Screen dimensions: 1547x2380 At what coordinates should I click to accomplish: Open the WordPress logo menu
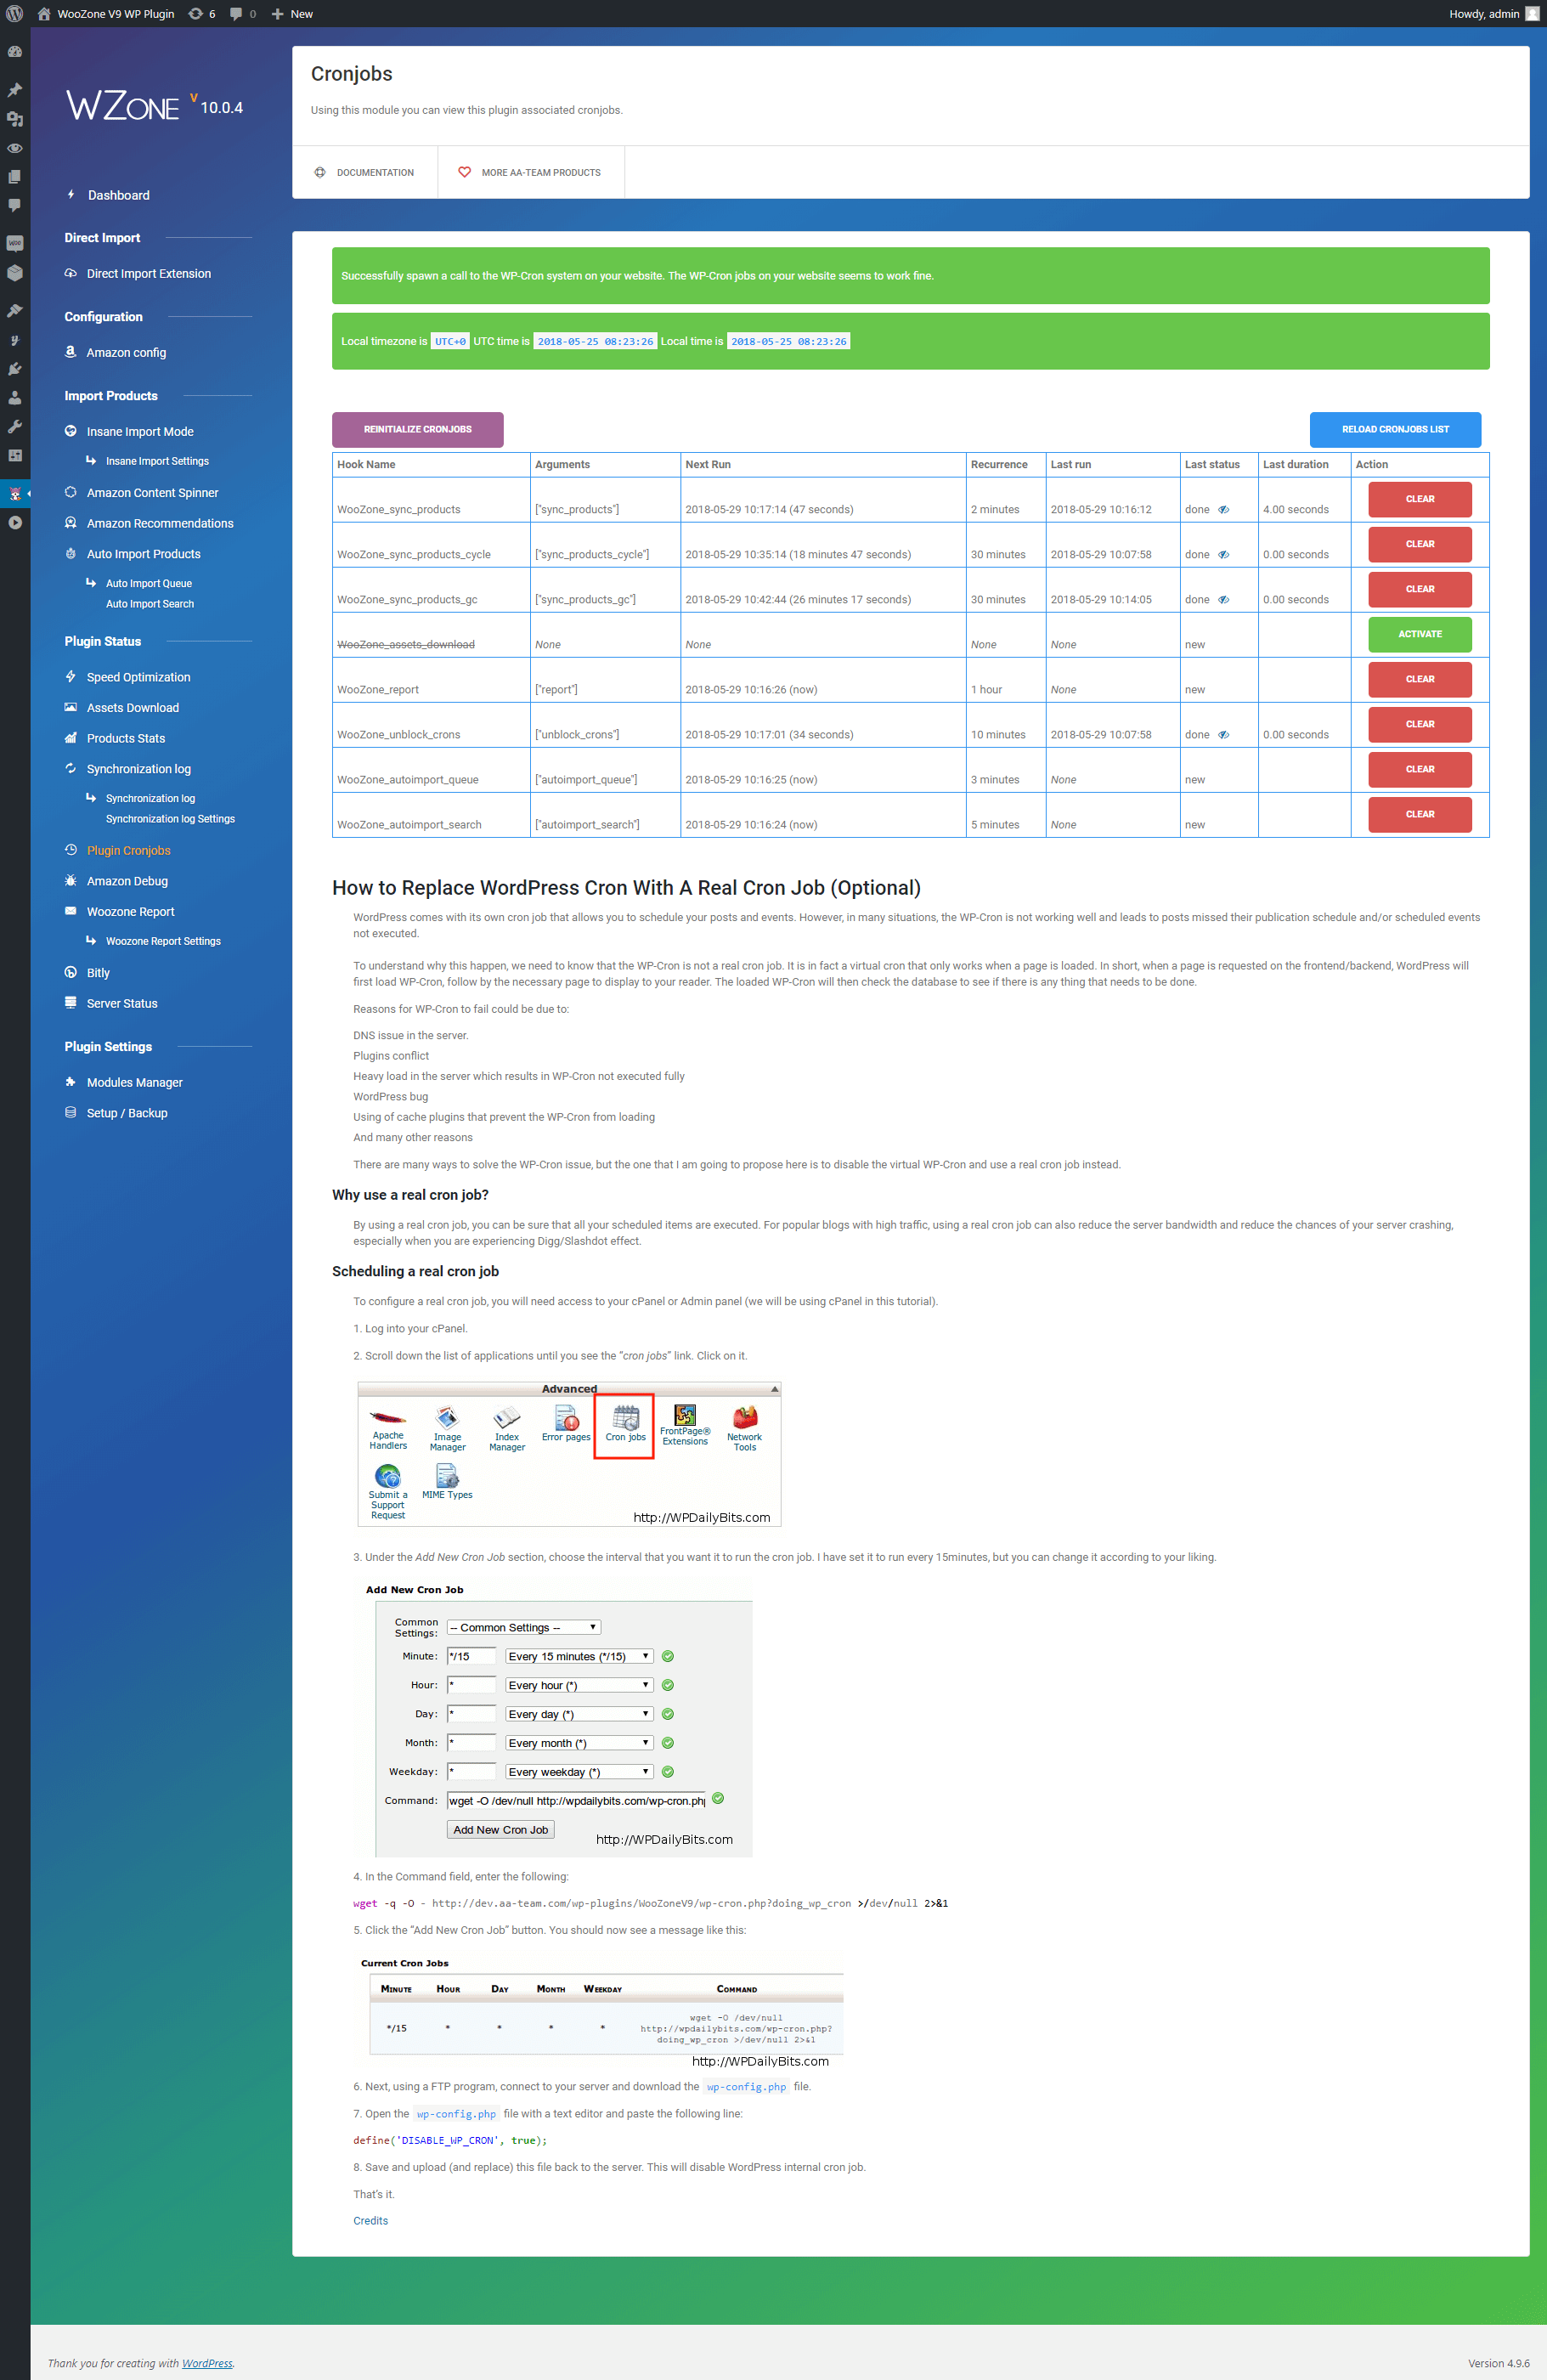tap(15, 14)
